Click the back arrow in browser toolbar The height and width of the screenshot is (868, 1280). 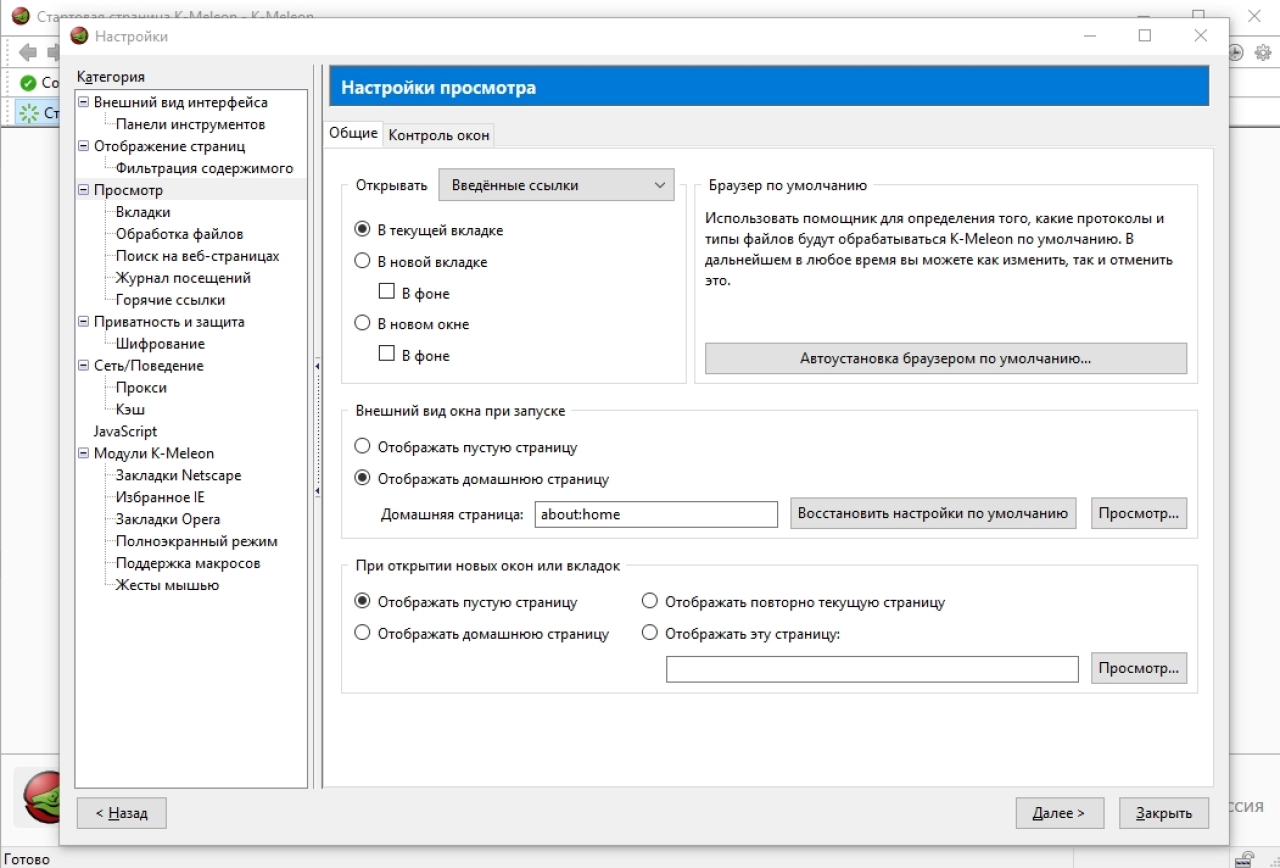click(x=28, y=52)
